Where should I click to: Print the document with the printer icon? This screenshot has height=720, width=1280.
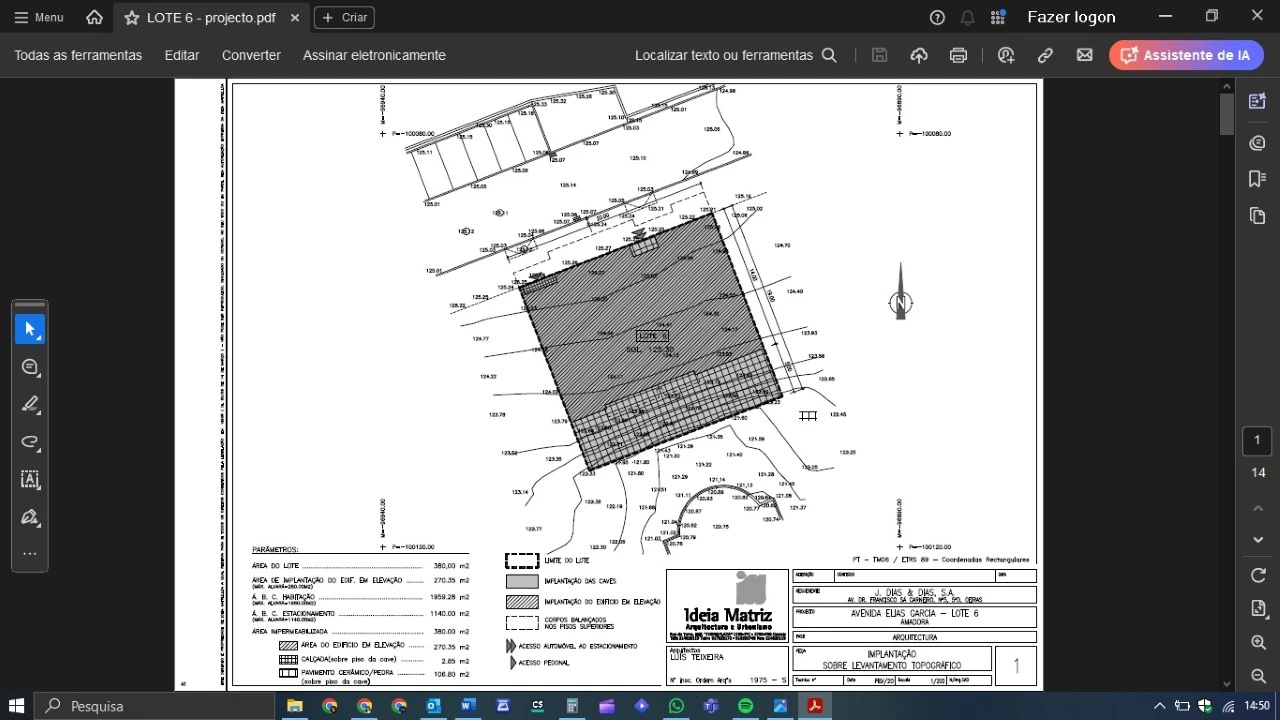pyautogui.click(x=958, y=56)
